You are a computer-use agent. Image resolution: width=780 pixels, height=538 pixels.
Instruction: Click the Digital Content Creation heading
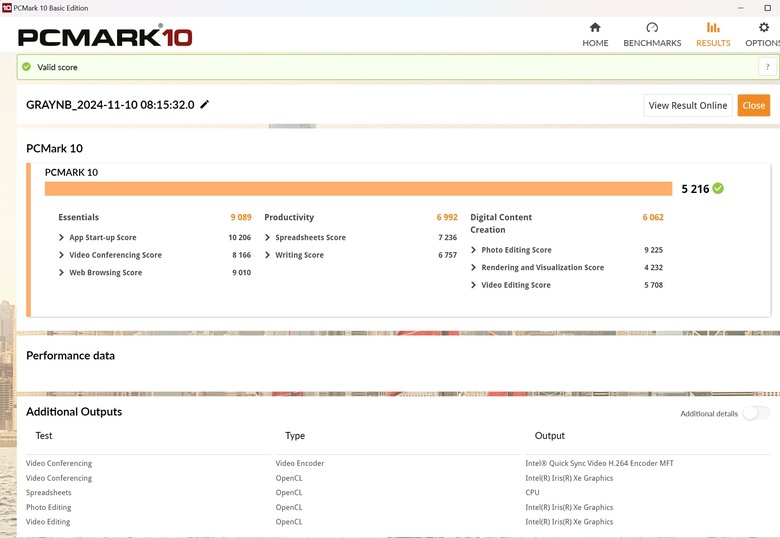point(501,223)
